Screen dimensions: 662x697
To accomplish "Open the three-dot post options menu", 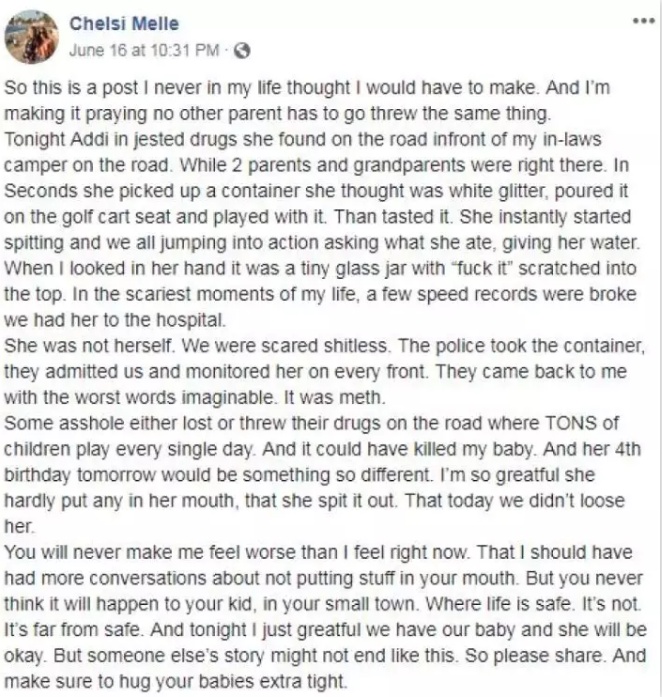I will (644, 21).
